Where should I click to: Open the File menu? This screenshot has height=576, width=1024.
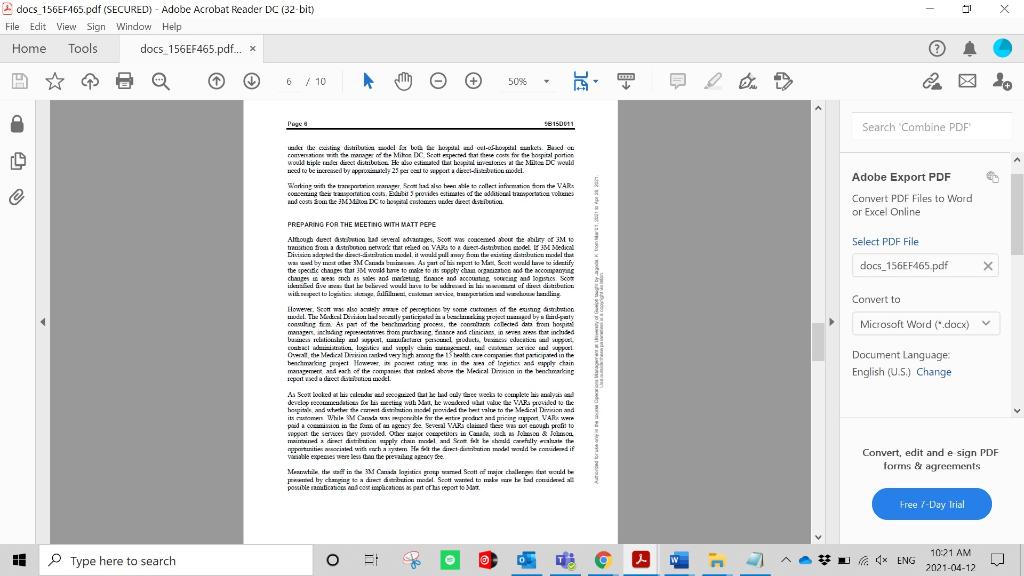pos(12,27)
